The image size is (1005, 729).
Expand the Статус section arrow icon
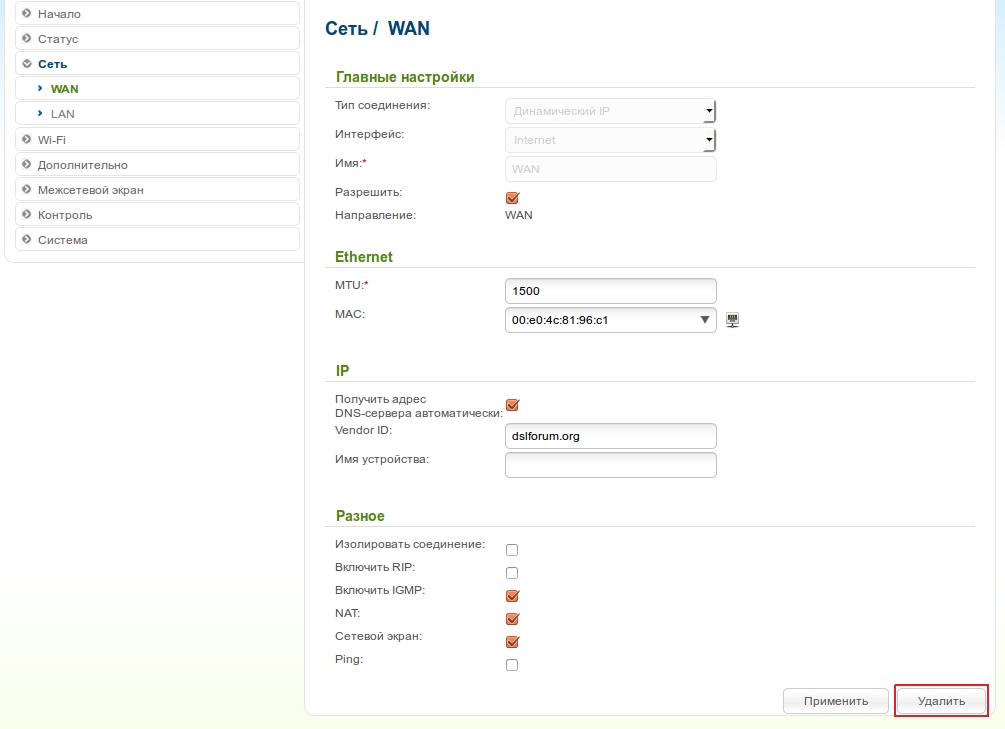(x=27, y=39)
